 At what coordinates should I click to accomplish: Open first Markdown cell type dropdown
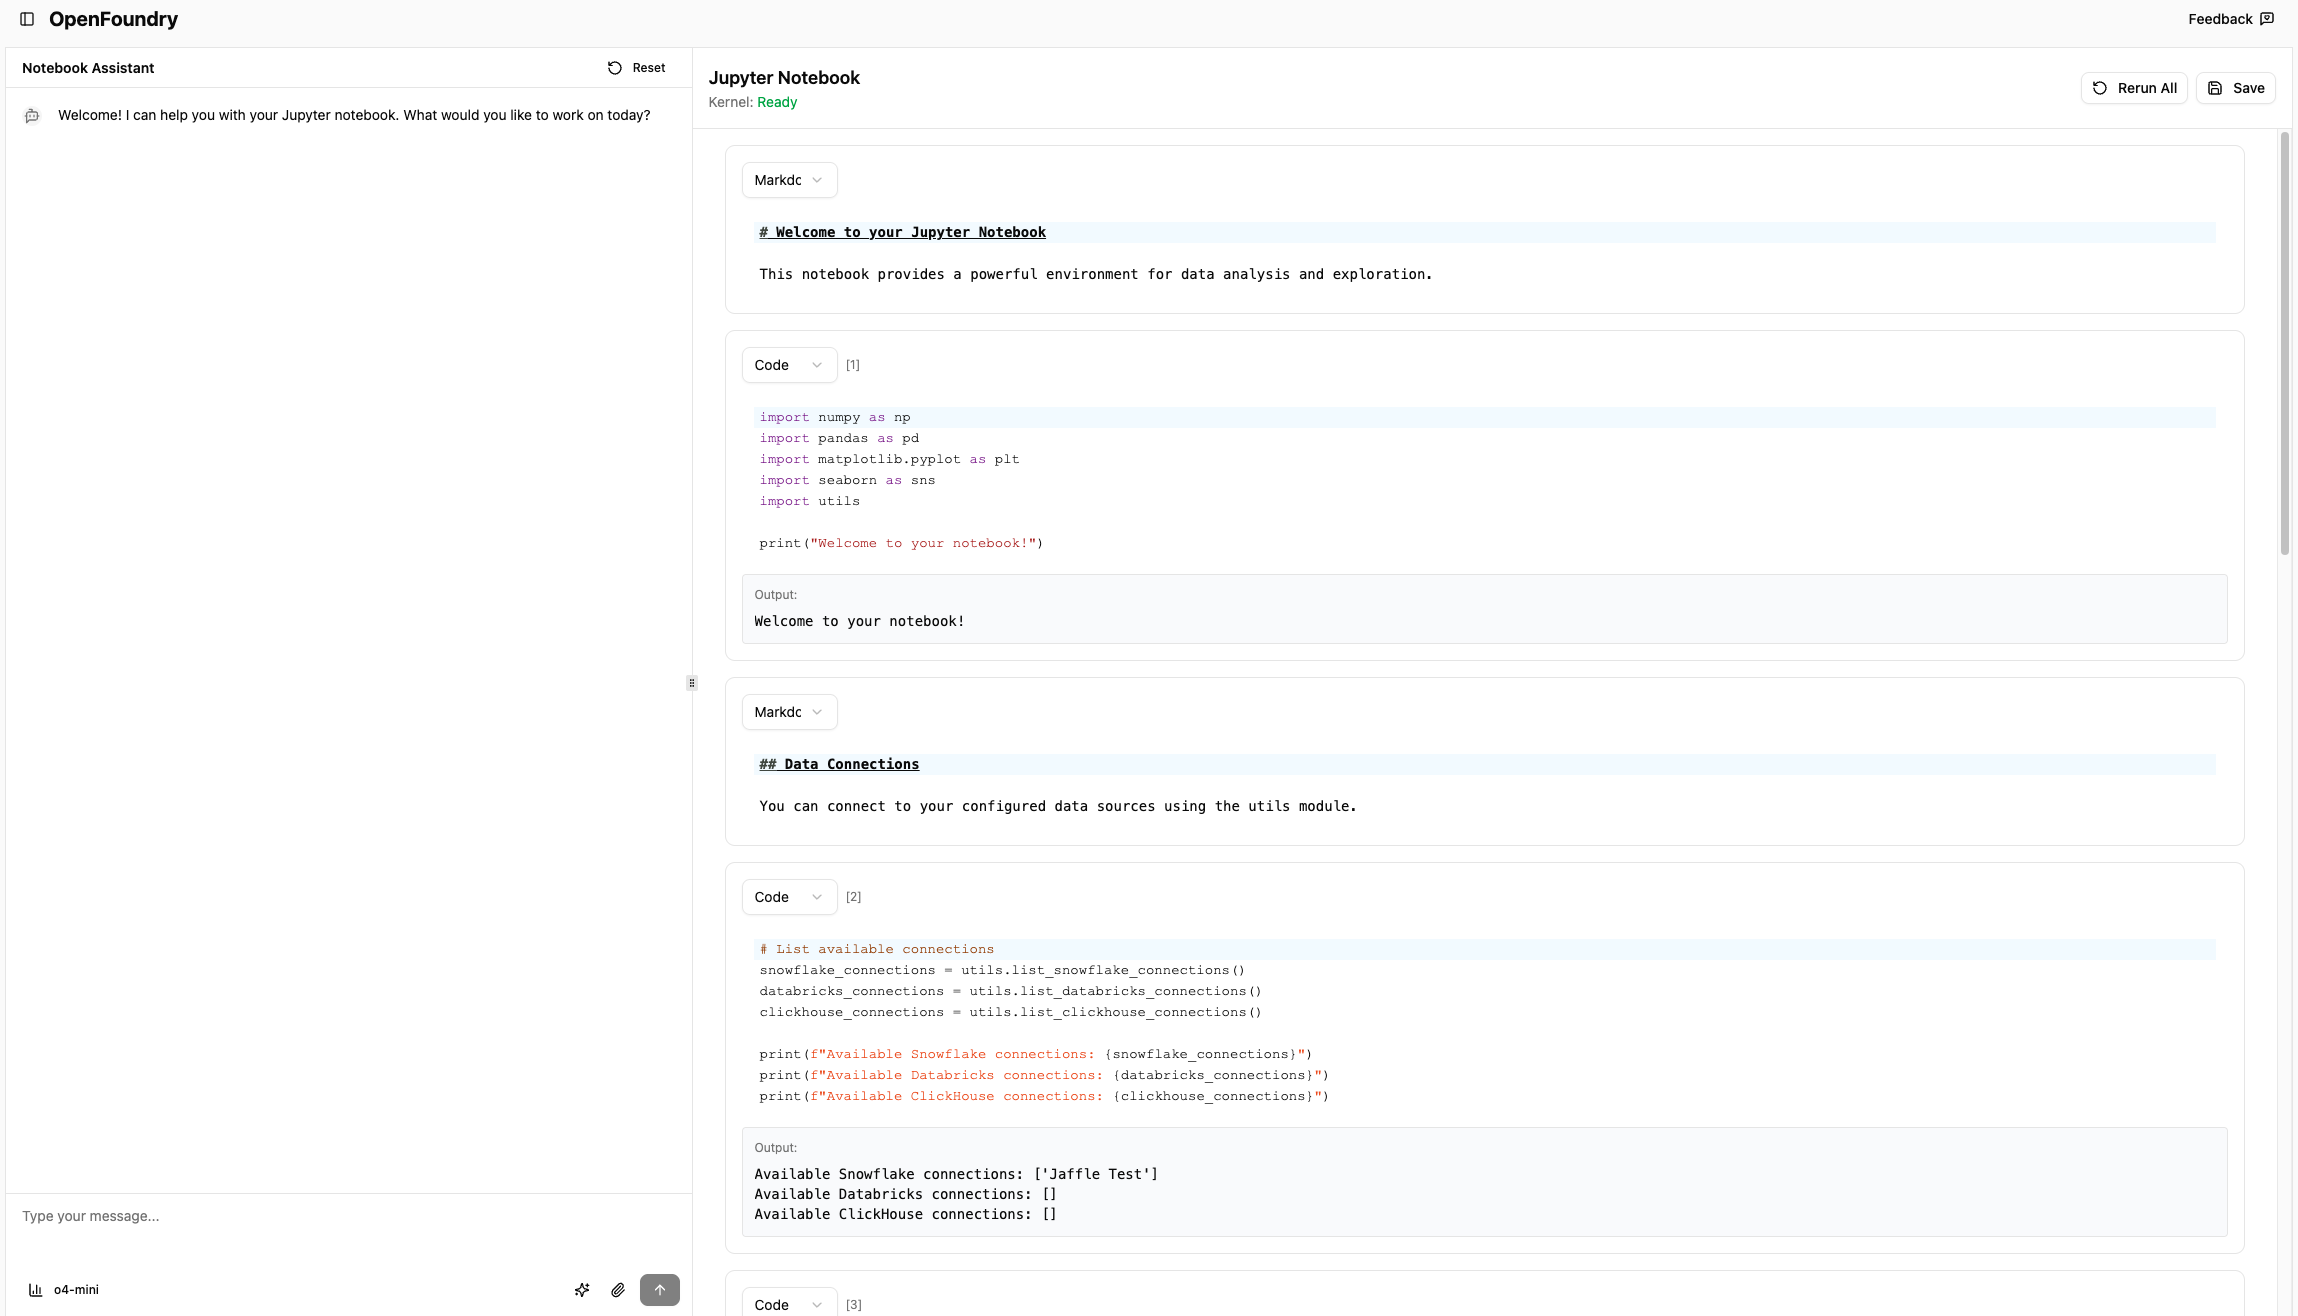789,180
